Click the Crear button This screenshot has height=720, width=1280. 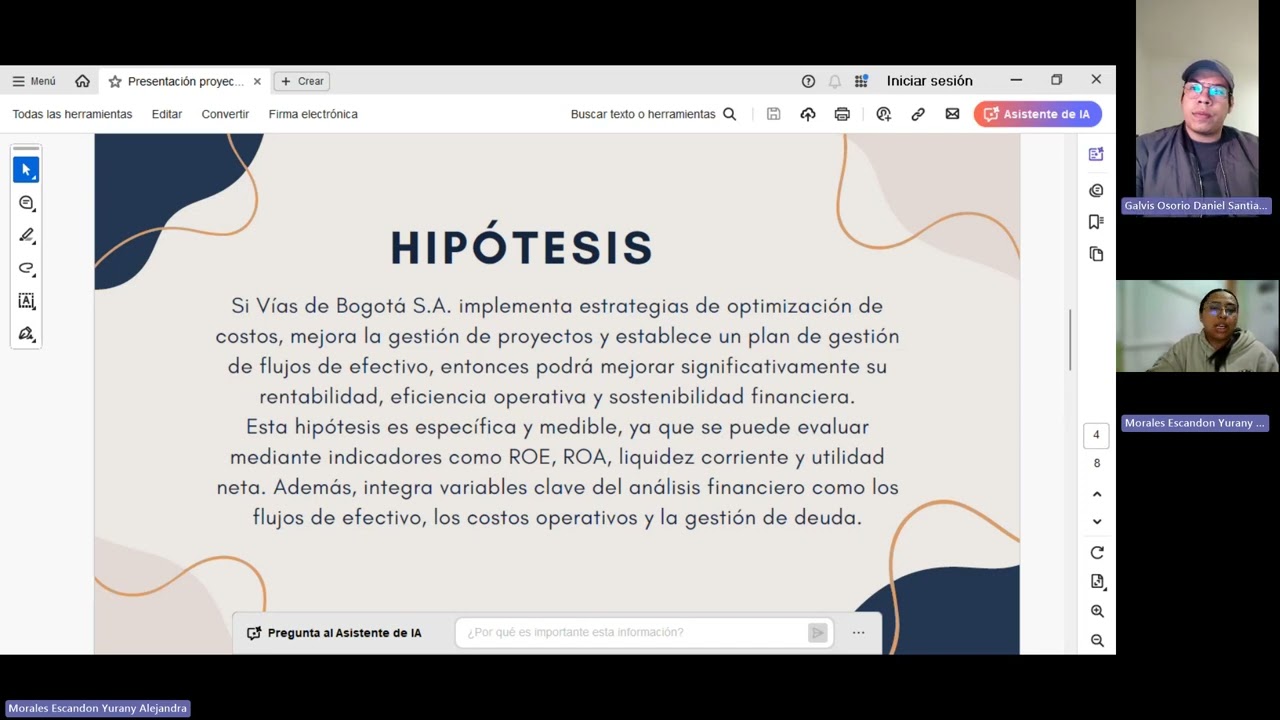302,81
